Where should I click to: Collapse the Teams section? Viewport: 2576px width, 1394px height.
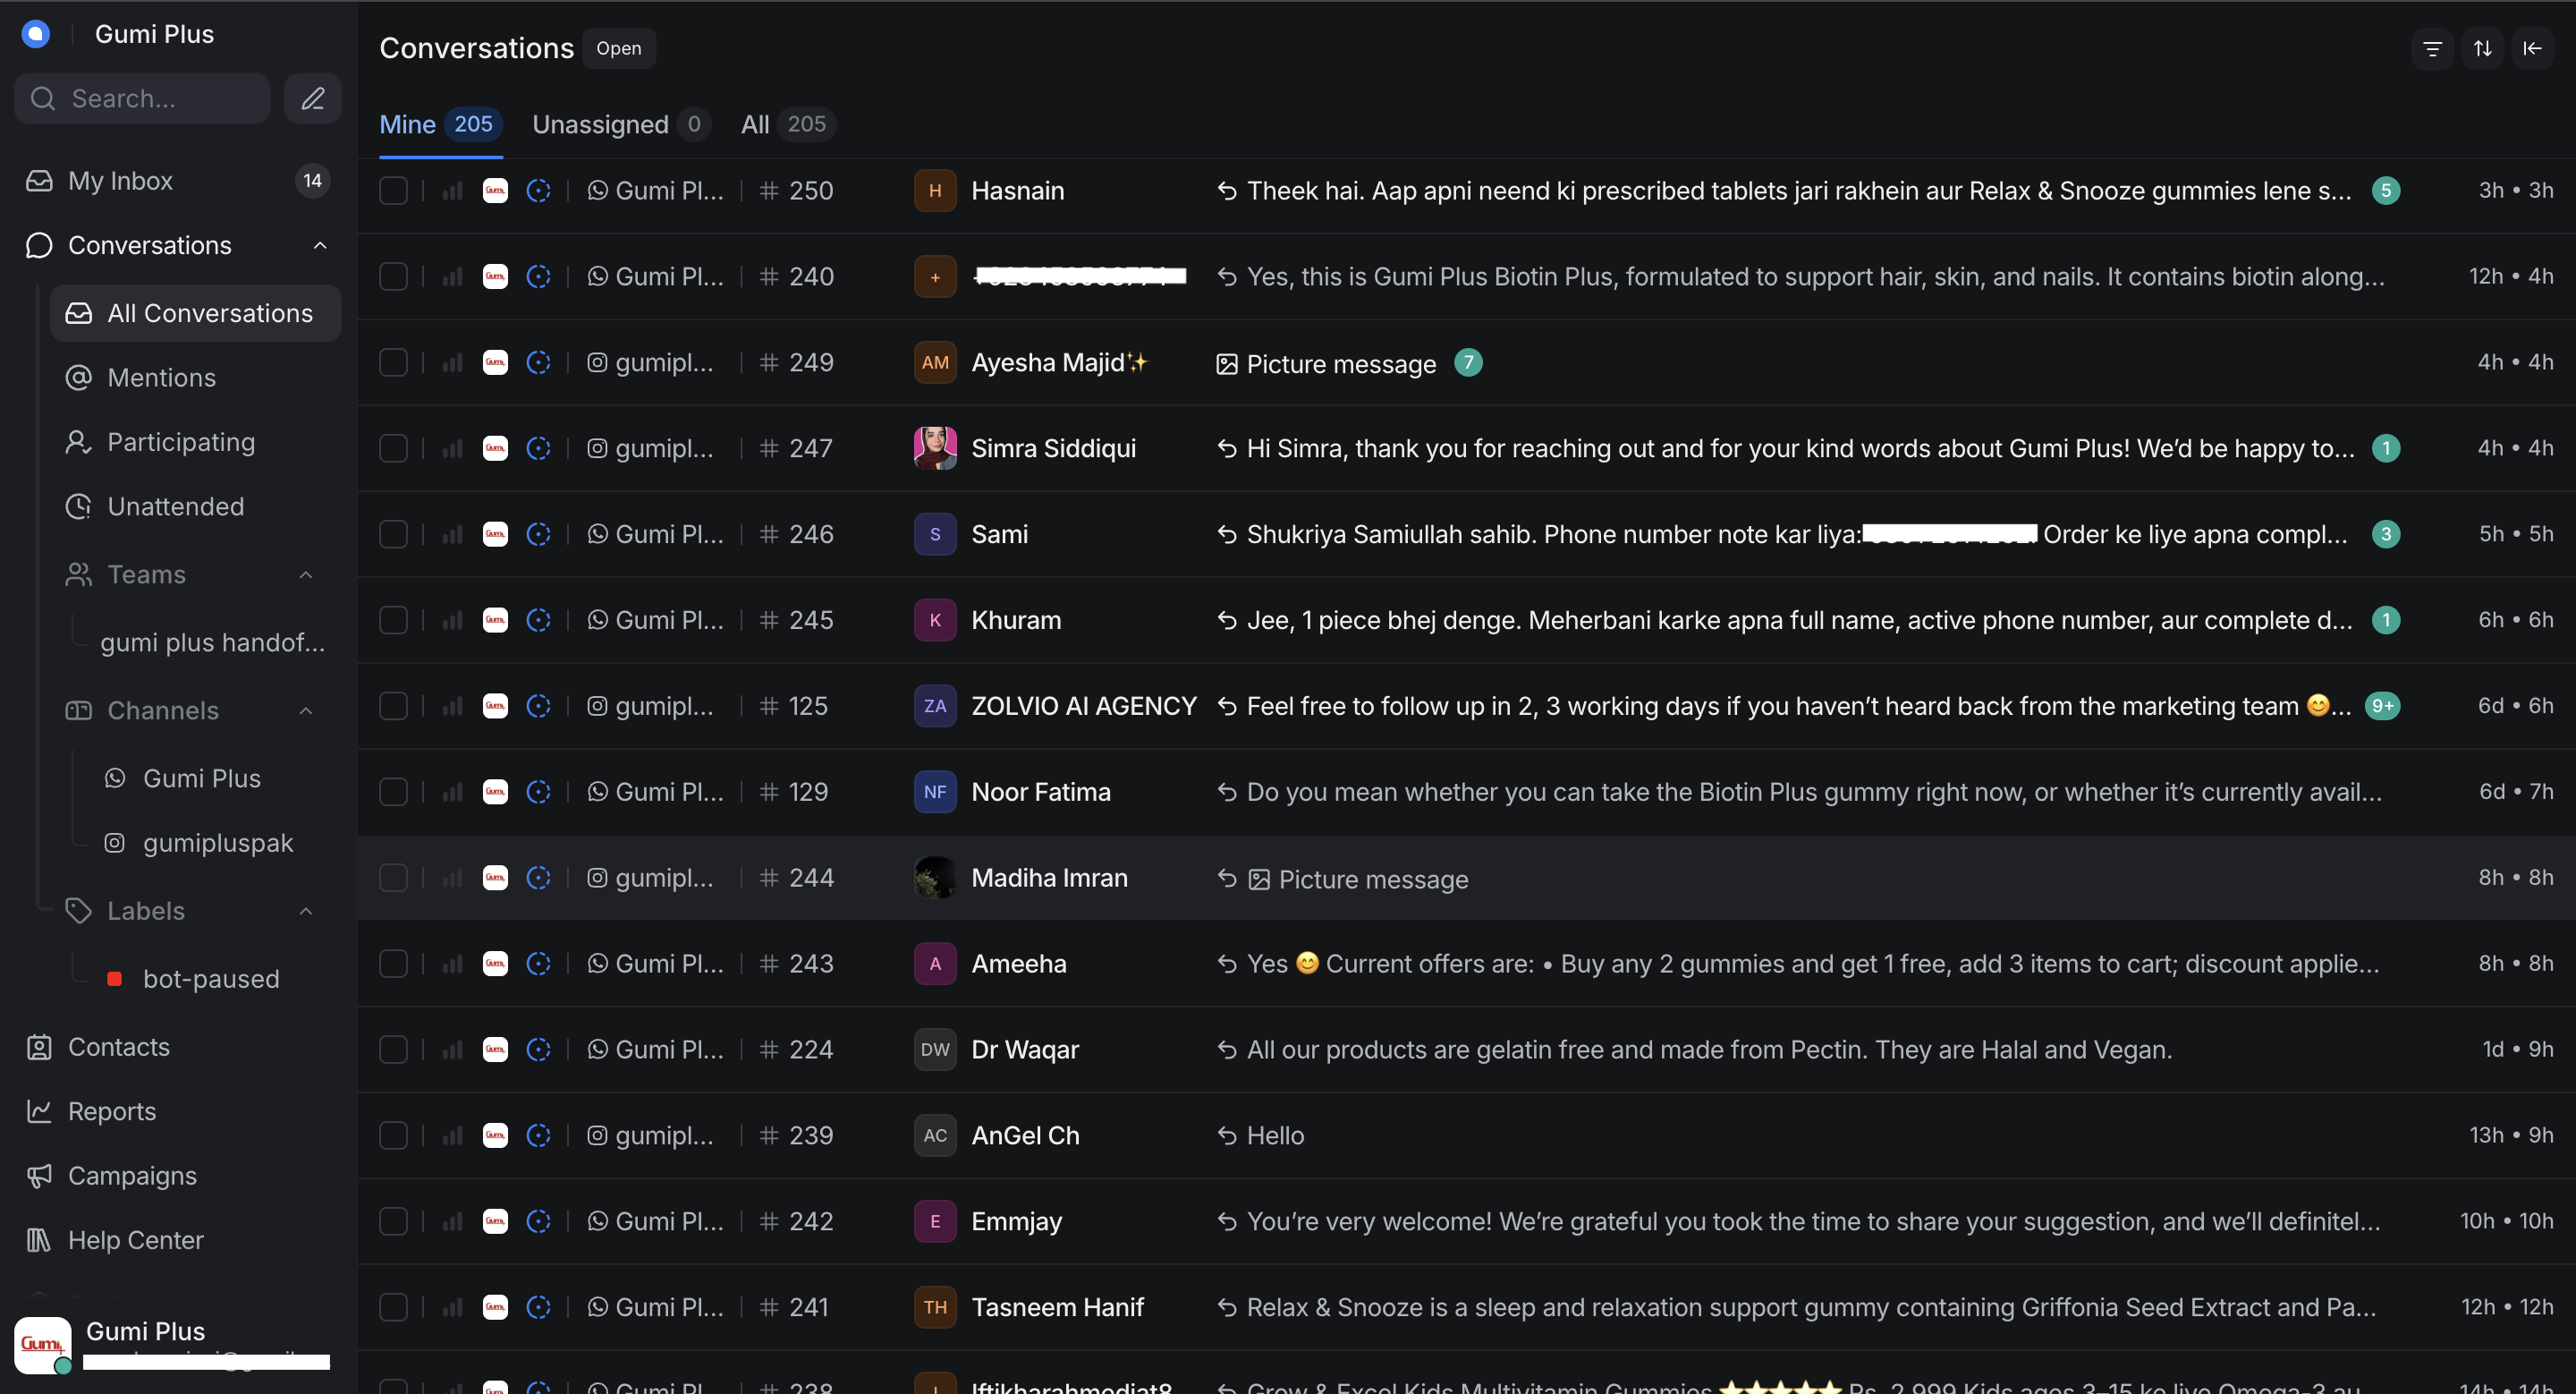click(x=306, y=575)
